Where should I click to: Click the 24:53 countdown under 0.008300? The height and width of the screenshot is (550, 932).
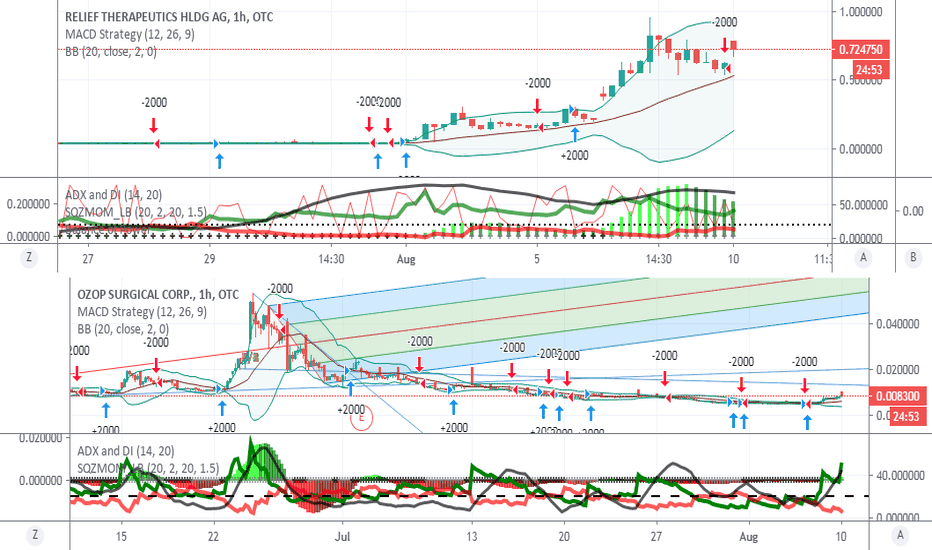(906, 416)
